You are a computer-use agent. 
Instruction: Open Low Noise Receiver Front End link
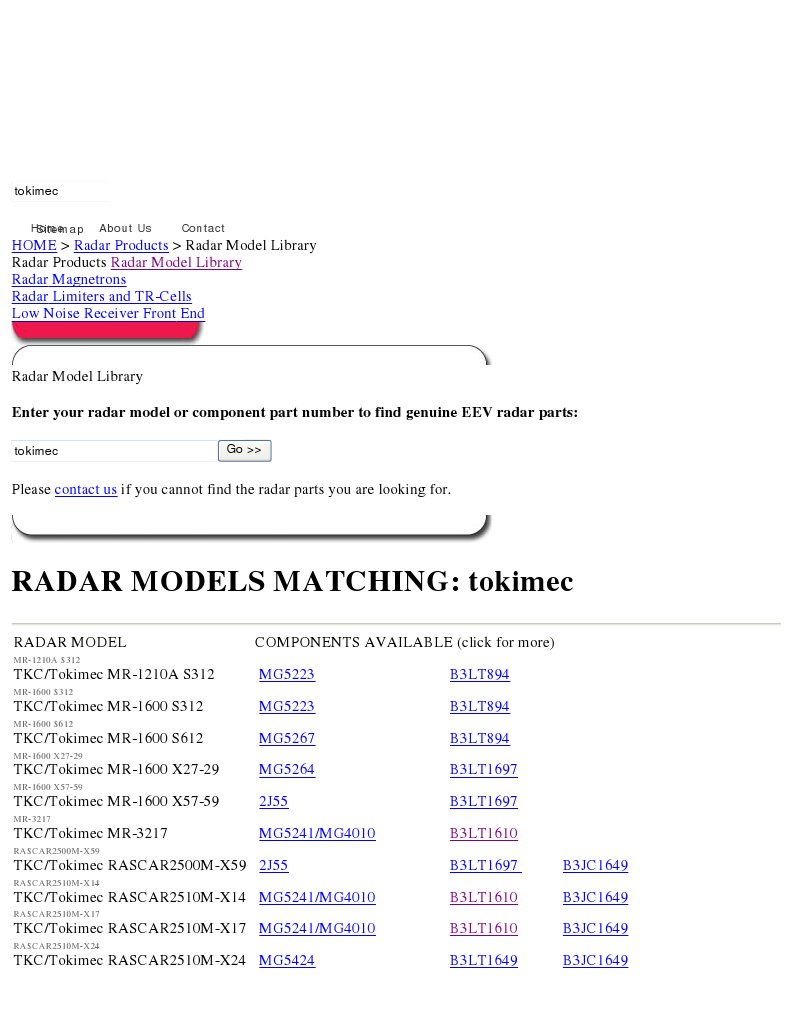pyautogui.click(x=108, y=313)
